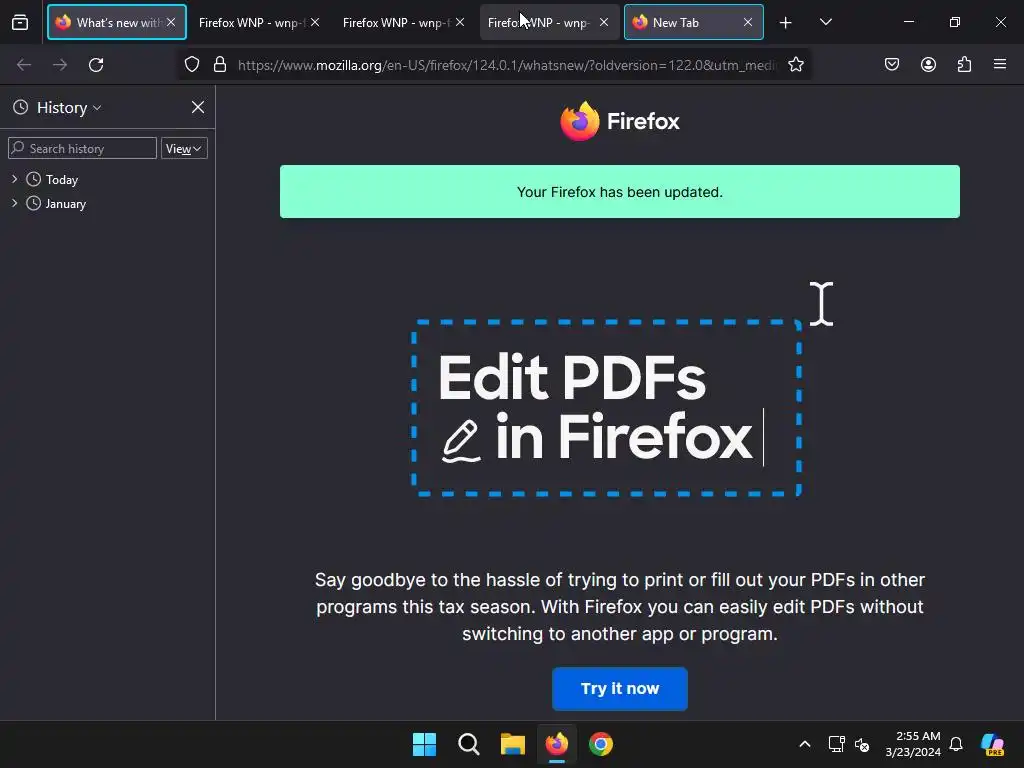Close the New Tab tab
The image size is (1024, 768).
pyautogui.click(x=748, y=22)
